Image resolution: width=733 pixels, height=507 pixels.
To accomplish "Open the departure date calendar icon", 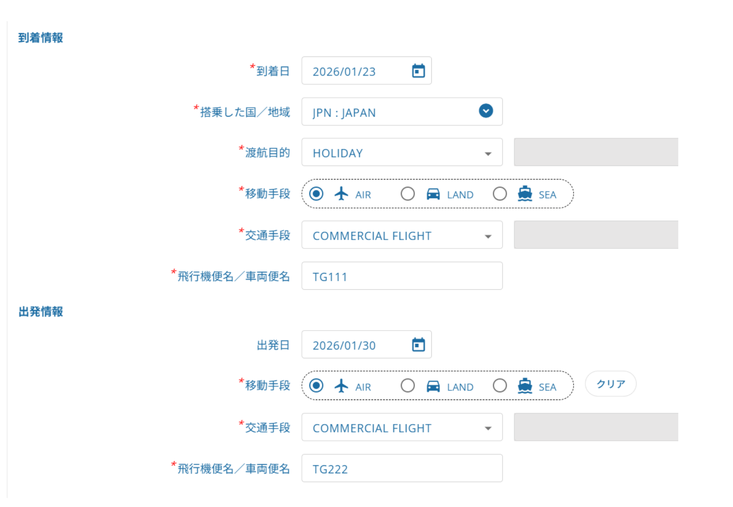I will coord(418,345).
